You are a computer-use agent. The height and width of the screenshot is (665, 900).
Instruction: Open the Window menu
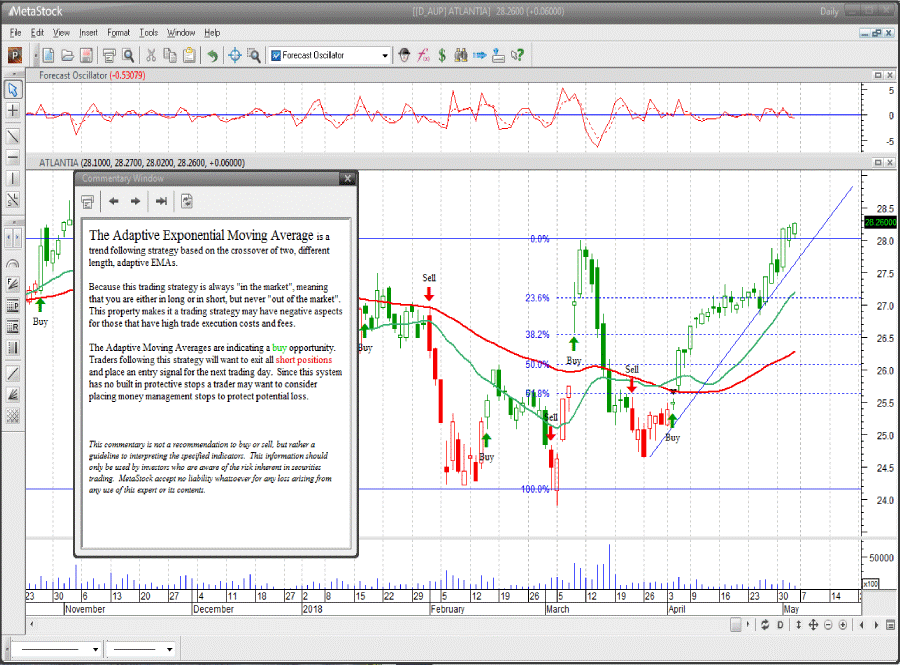(x=181, y=33)
